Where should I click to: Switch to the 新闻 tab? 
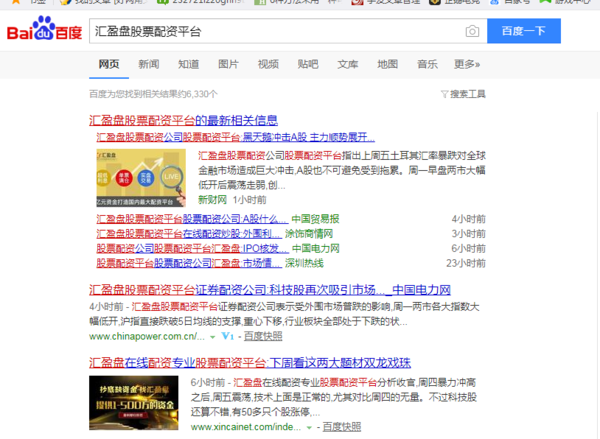[x=148, y=64]
